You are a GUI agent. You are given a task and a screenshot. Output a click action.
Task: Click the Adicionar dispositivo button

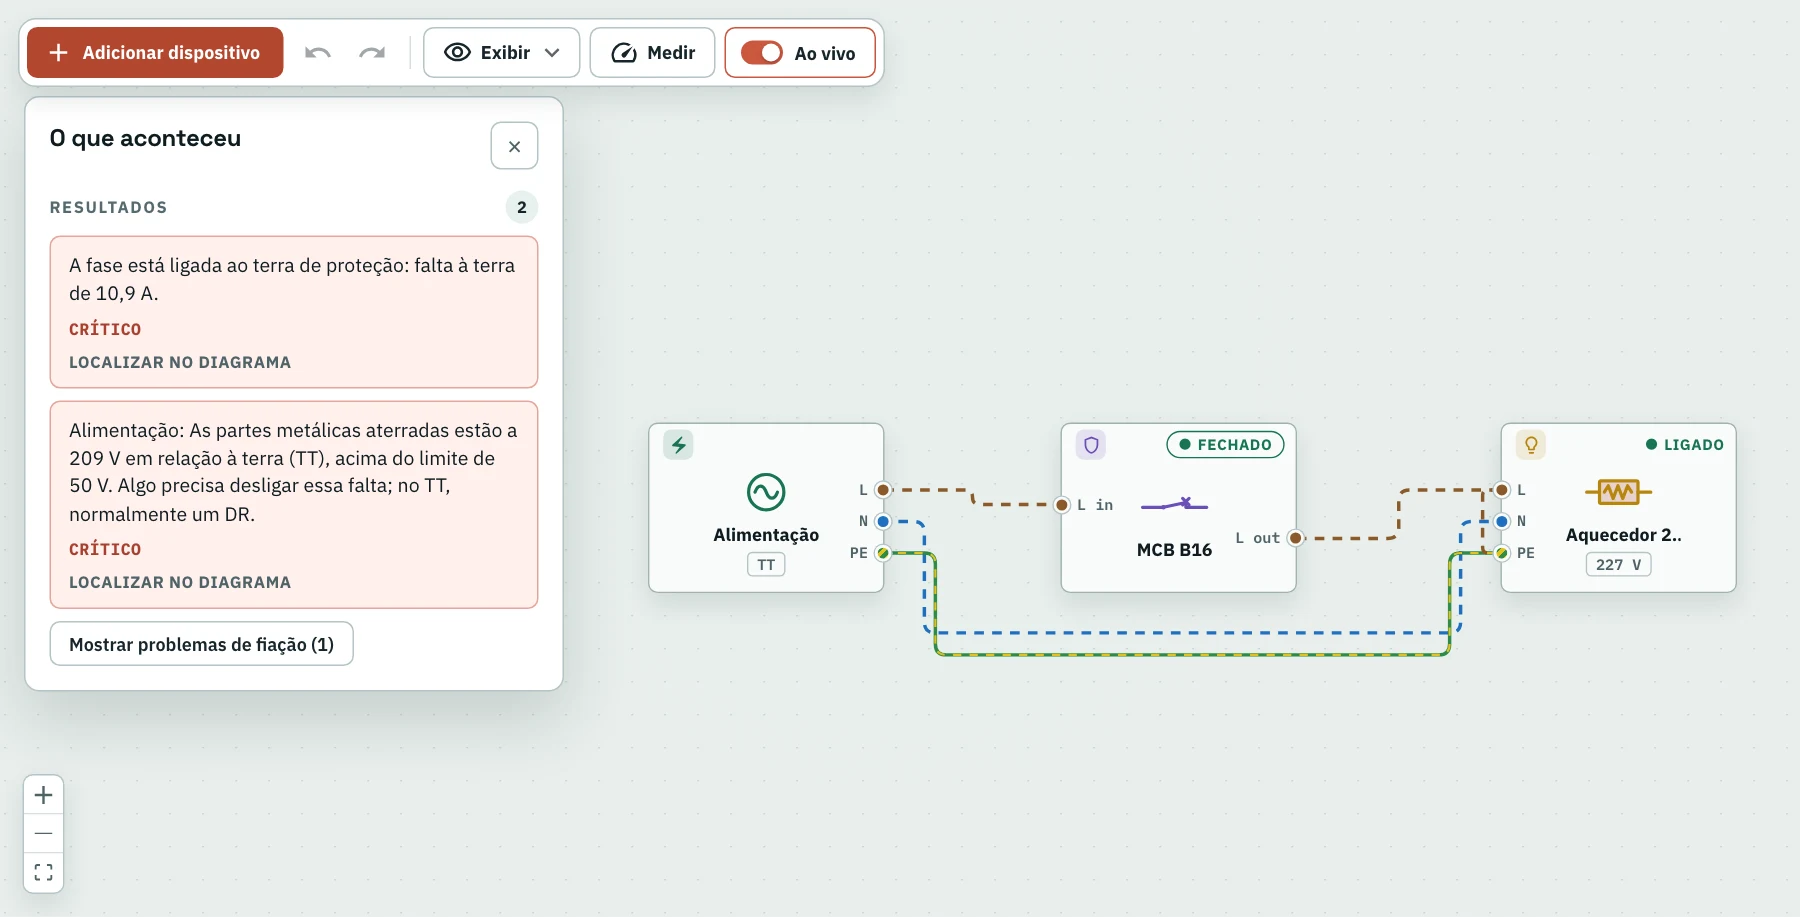point(155,53)
